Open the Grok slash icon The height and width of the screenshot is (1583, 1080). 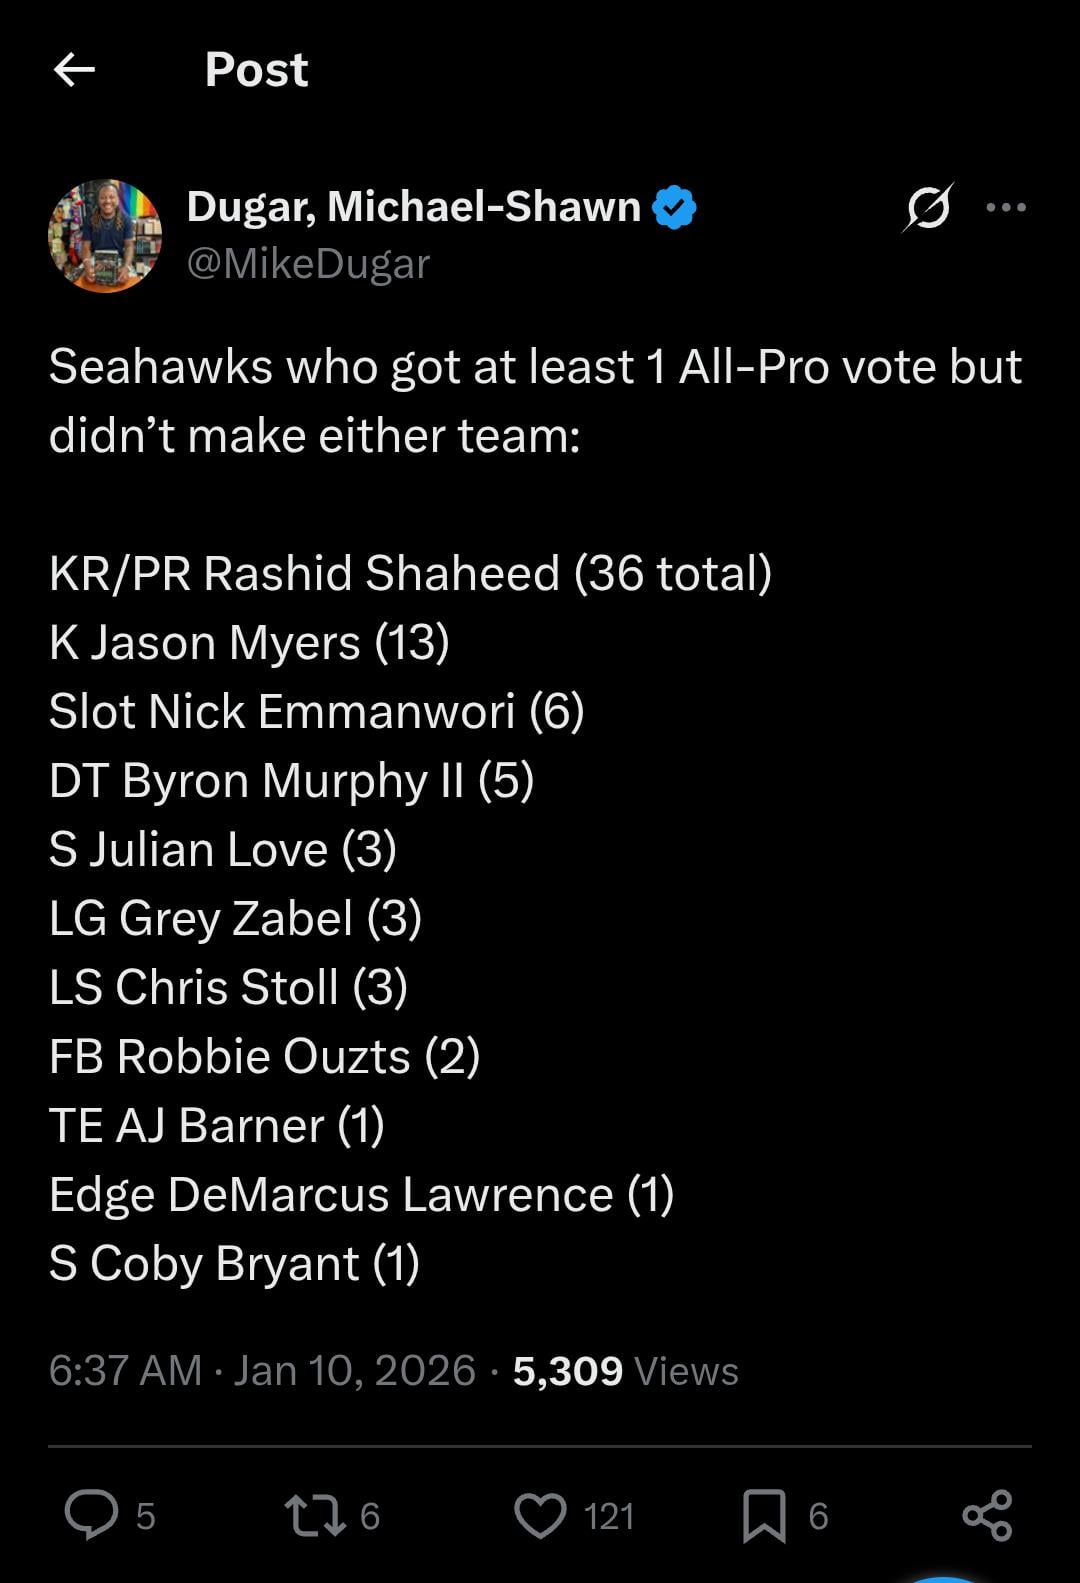[928, 208]
